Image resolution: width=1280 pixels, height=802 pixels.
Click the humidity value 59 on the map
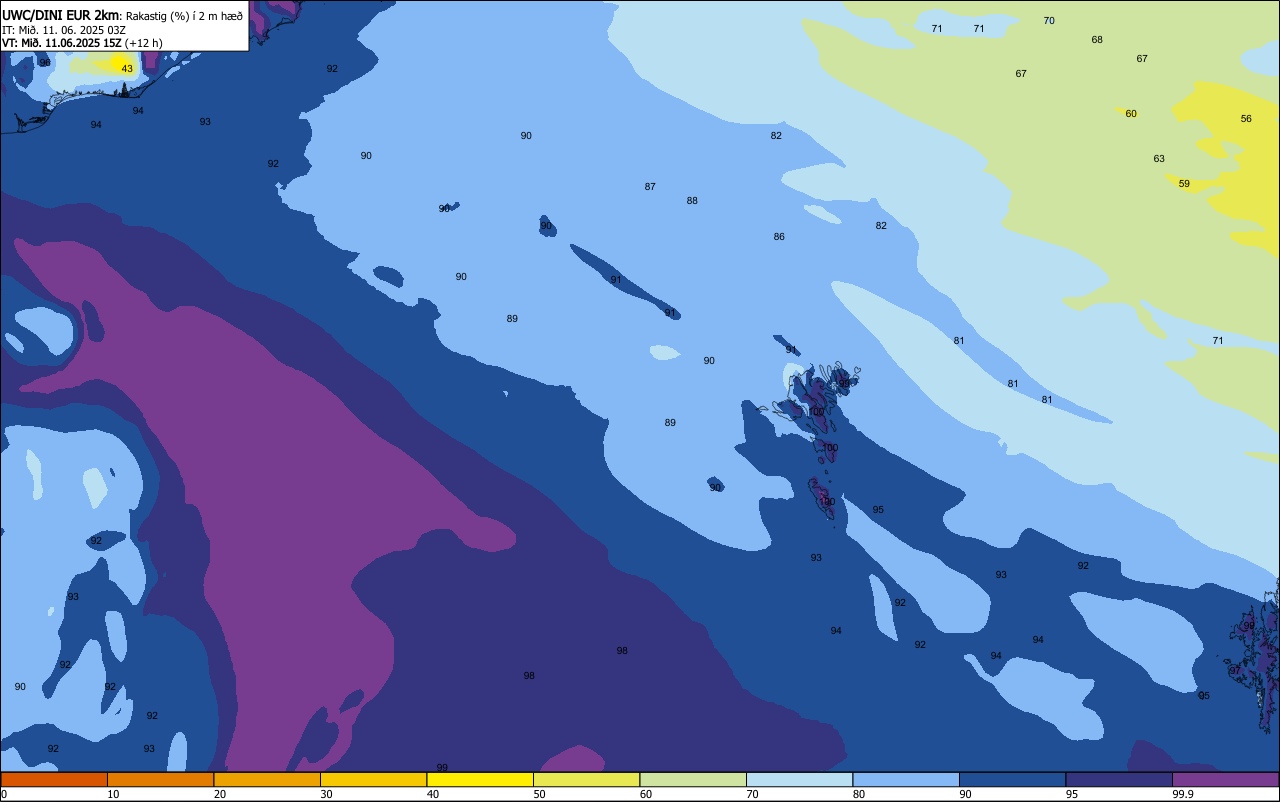[1184, 184]
